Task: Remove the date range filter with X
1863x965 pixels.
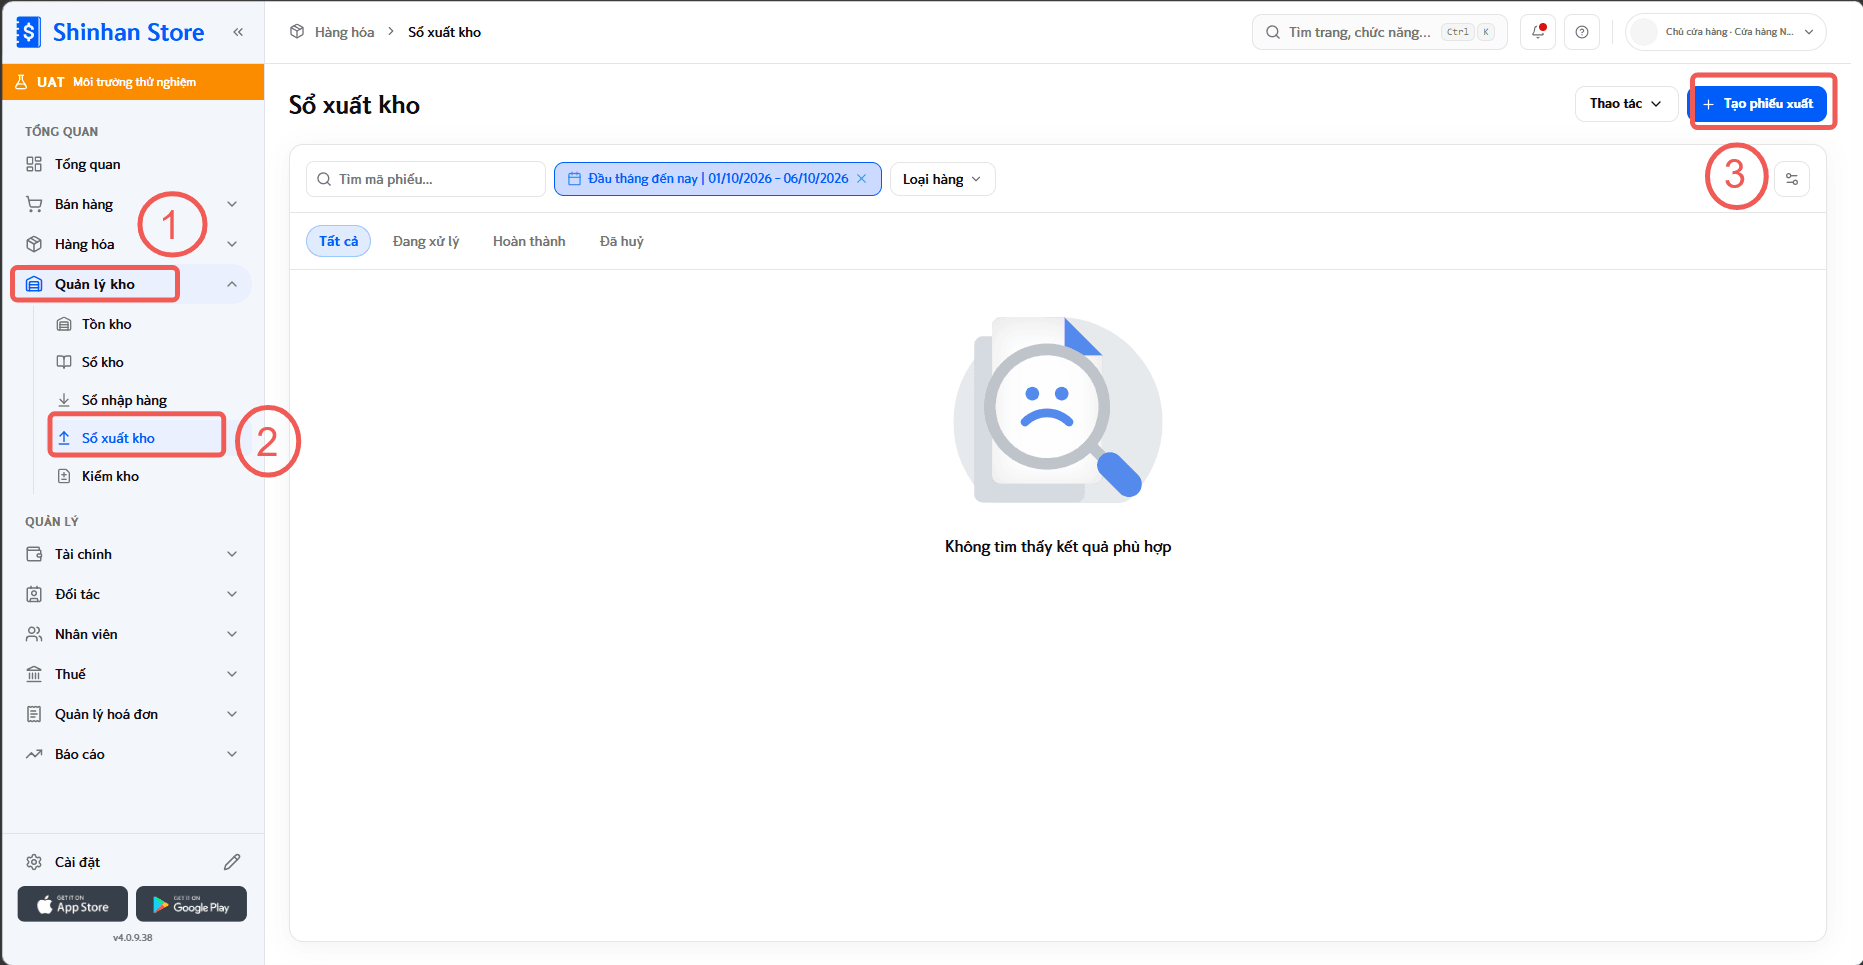Action: tap(861, 179)
